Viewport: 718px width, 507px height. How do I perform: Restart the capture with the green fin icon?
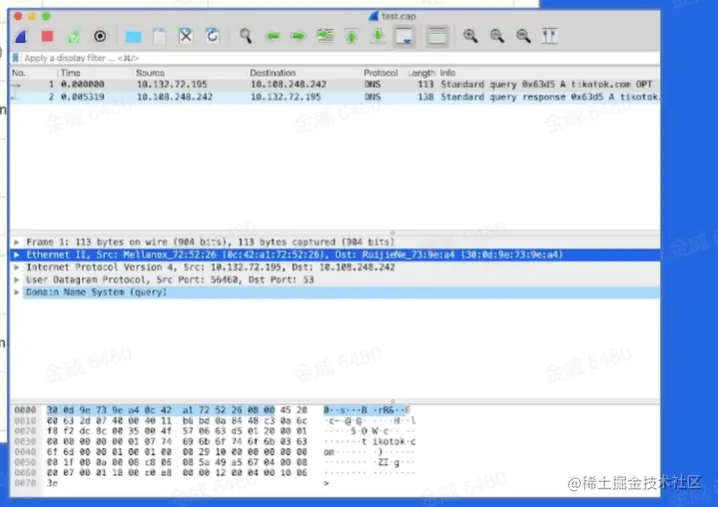74,36
